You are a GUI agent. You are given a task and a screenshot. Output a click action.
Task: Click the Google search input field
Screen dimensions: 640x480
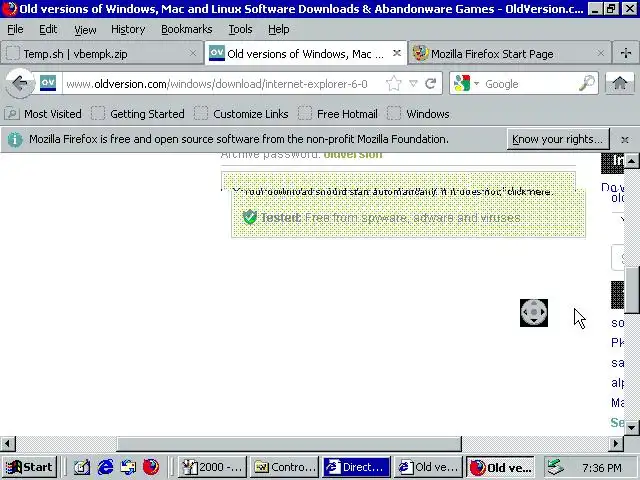pos(529,84)
